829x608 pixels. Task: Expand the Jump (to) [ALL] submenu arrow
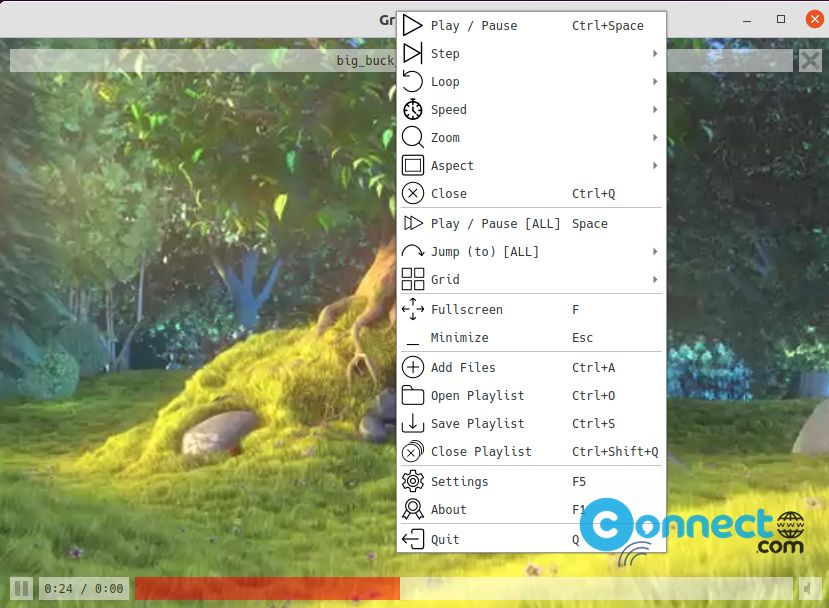[x=655, y=251]
